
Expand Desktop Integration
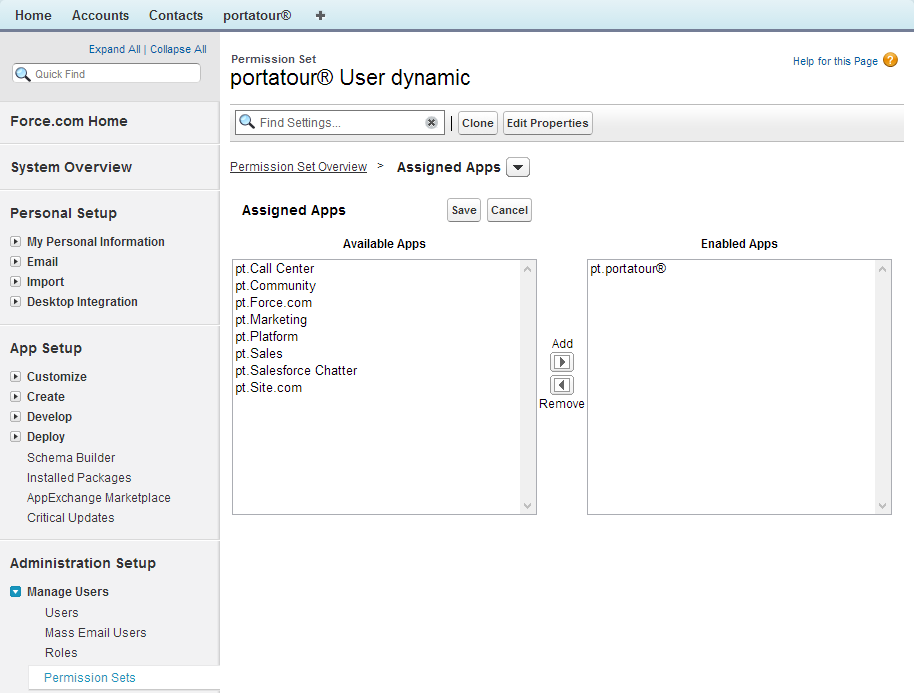(16, 301)
